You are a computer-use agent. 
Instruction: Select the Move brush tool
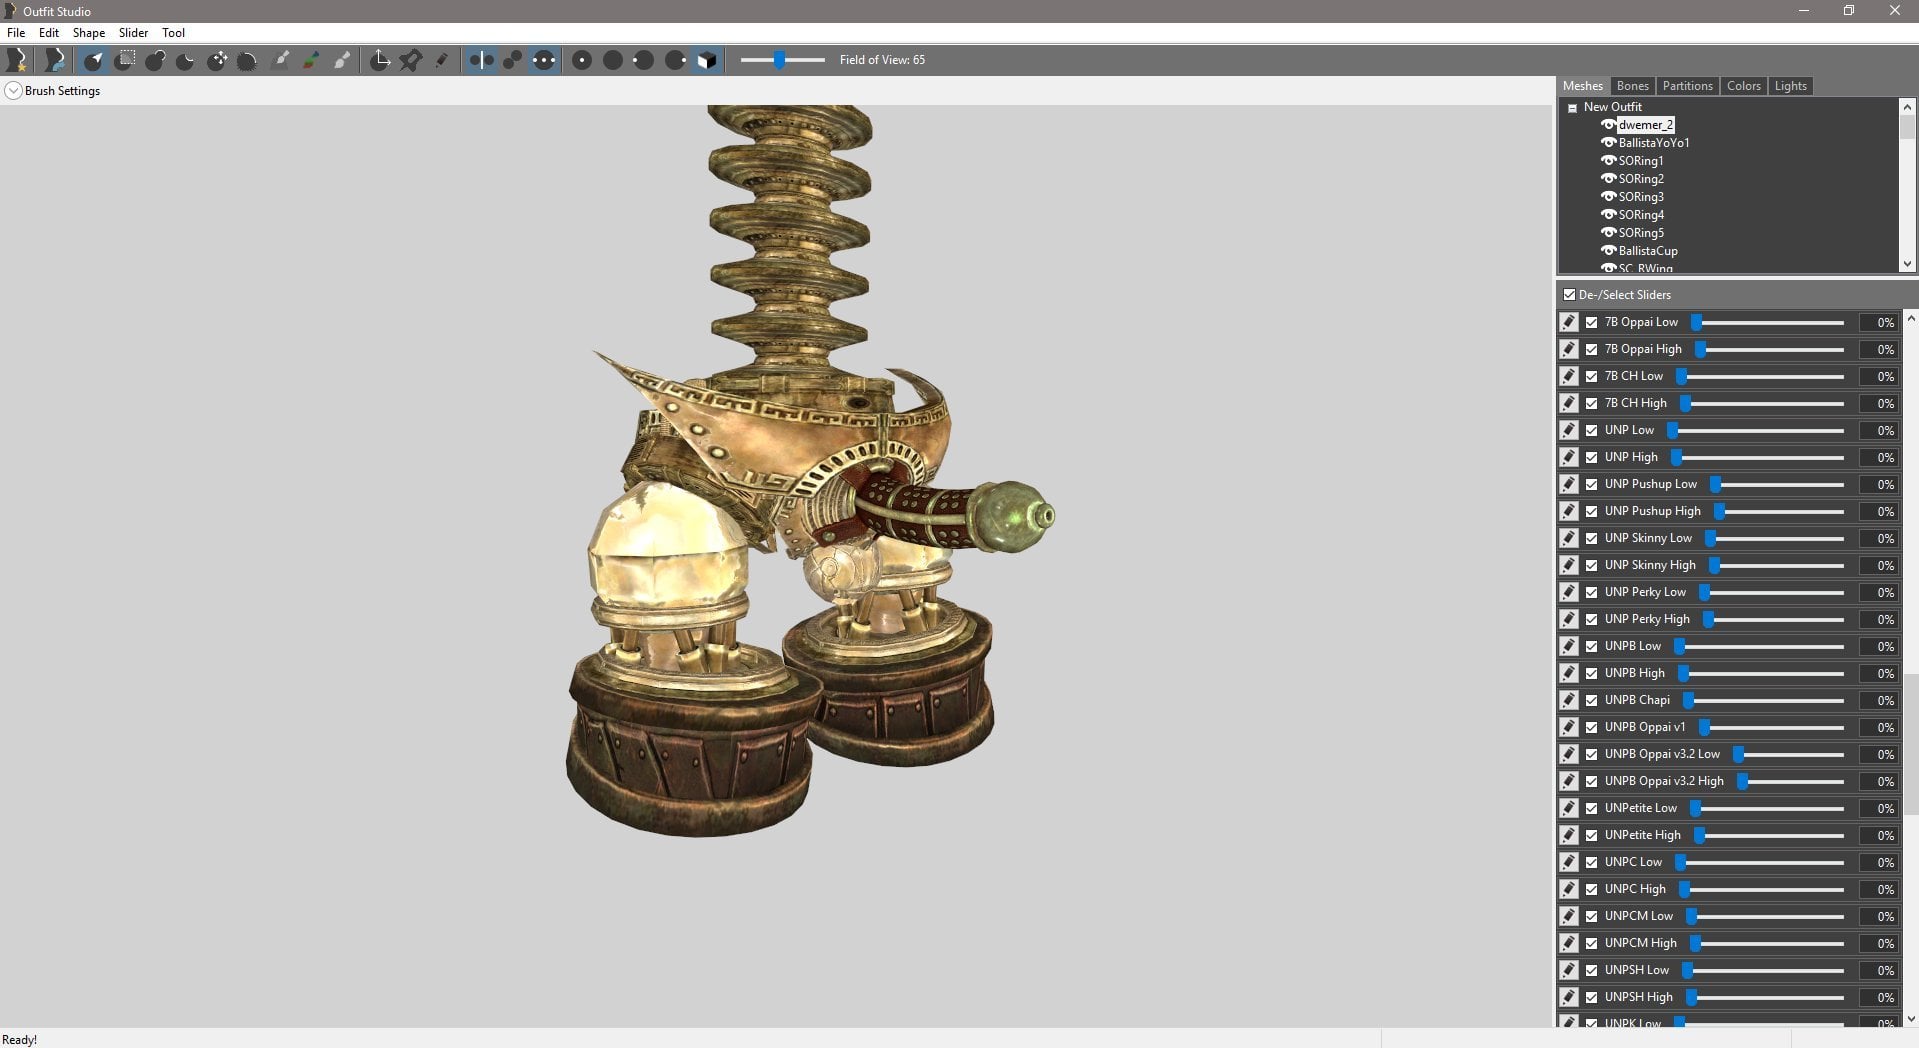click(217, 61)
